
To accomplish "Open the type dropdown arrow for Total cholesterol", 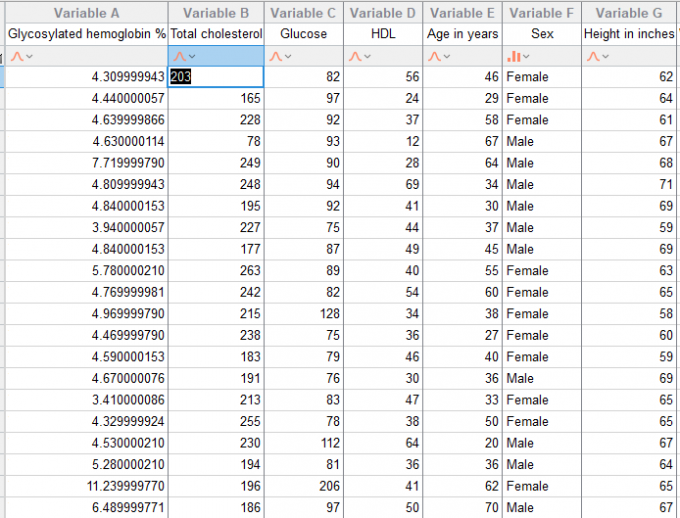I will (193, 56).
